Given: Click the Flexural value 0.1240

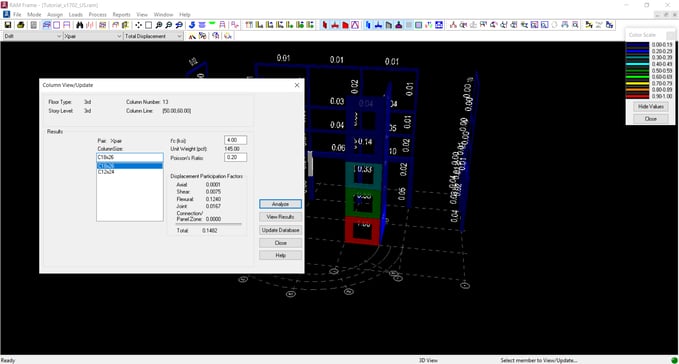Looking at the screenshot, I should coord(213,200).
